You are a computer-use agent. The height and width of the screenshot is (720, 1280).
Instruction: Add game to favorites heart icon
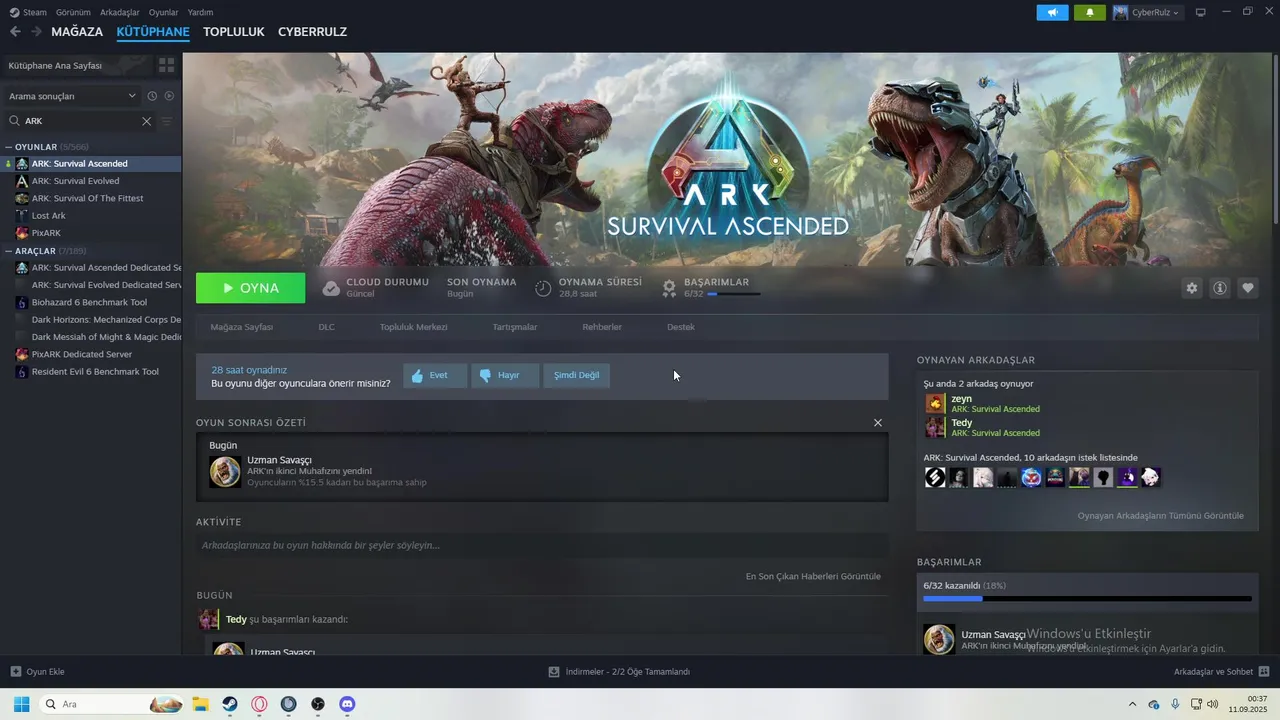point(1248,288)
